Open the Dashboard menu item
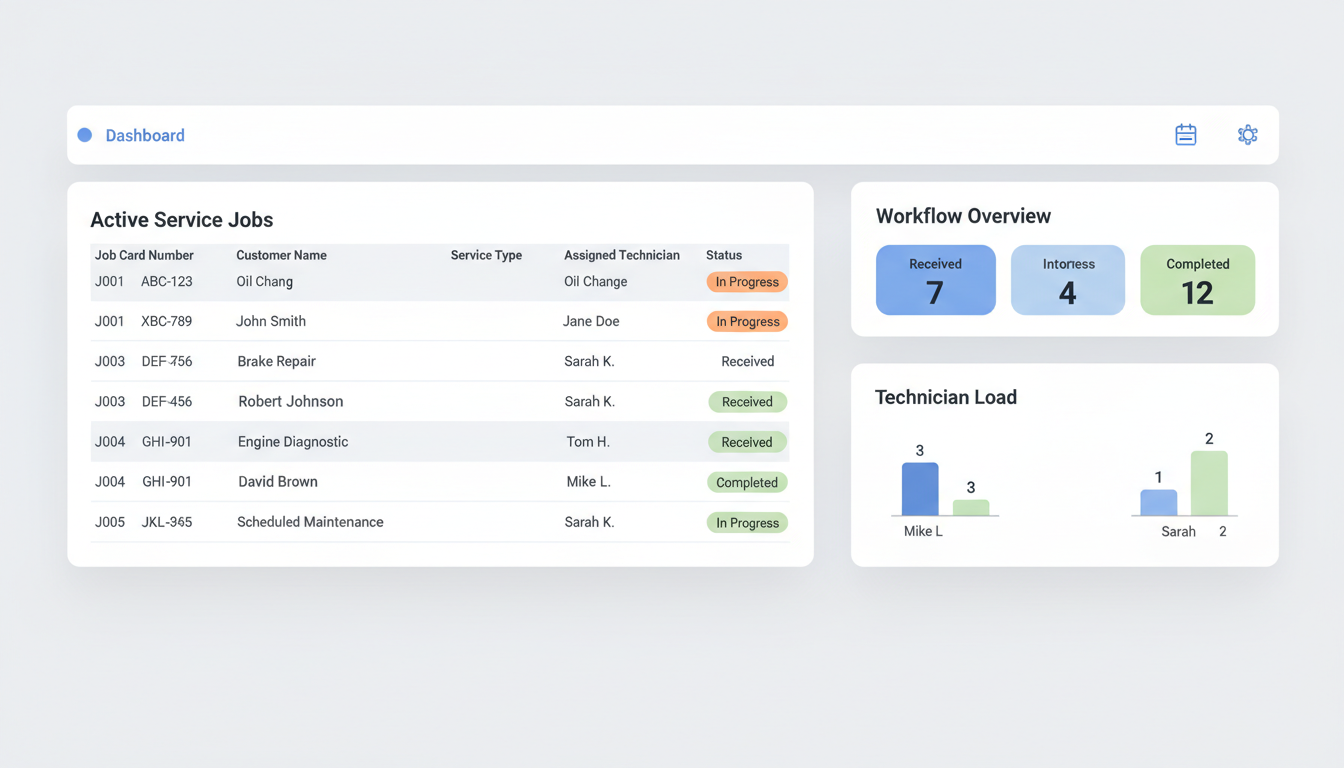 145,134
